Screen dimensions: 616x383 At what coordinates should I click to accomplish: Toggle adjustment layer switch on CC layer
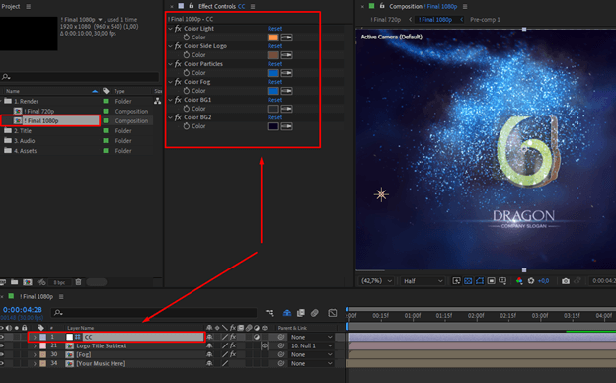(257, 337)
